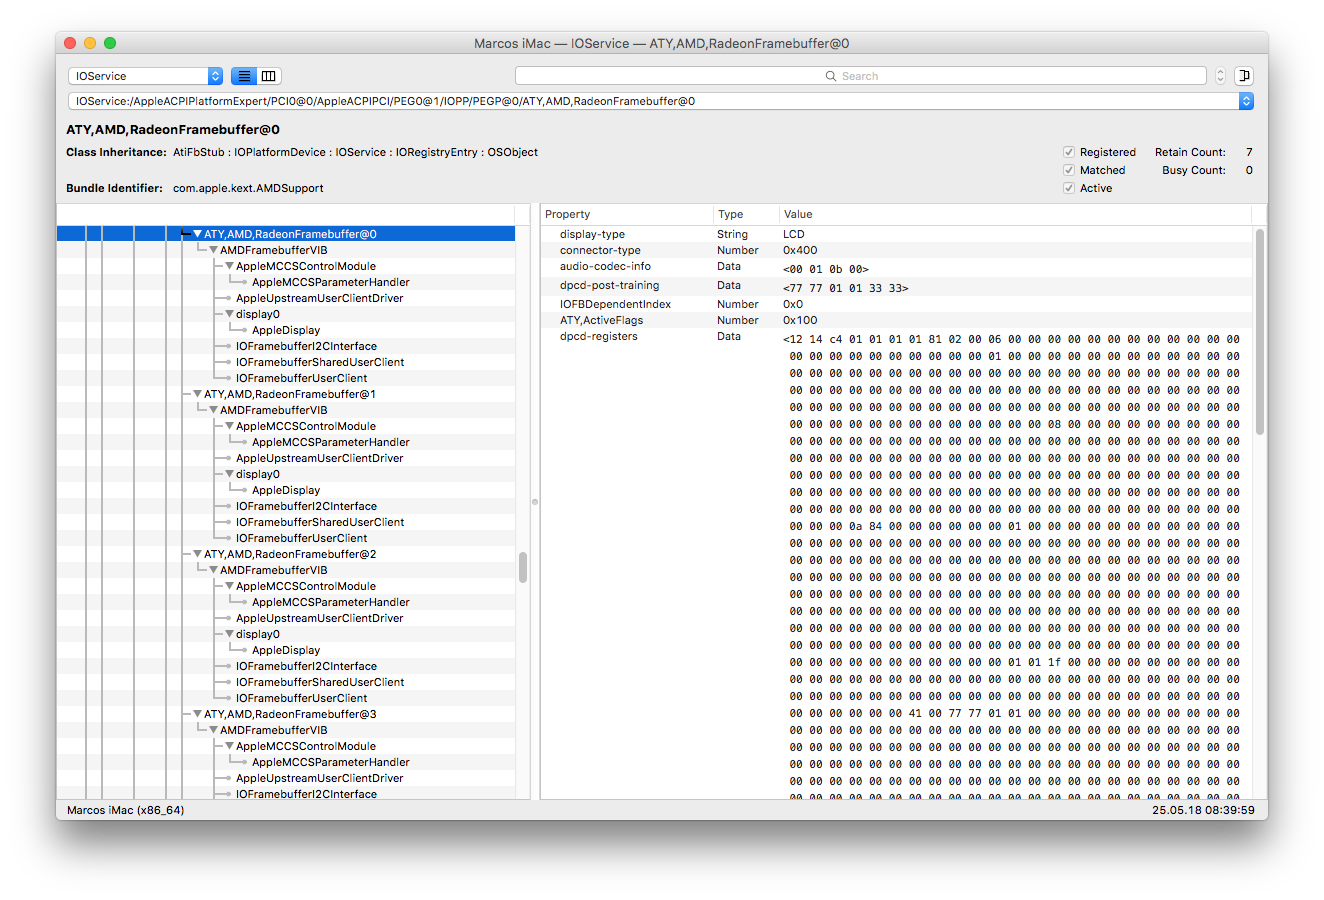This screenshot has height=900, width=1324.
Task: Click the Retain Count value 7
Action: [1249, 152]
